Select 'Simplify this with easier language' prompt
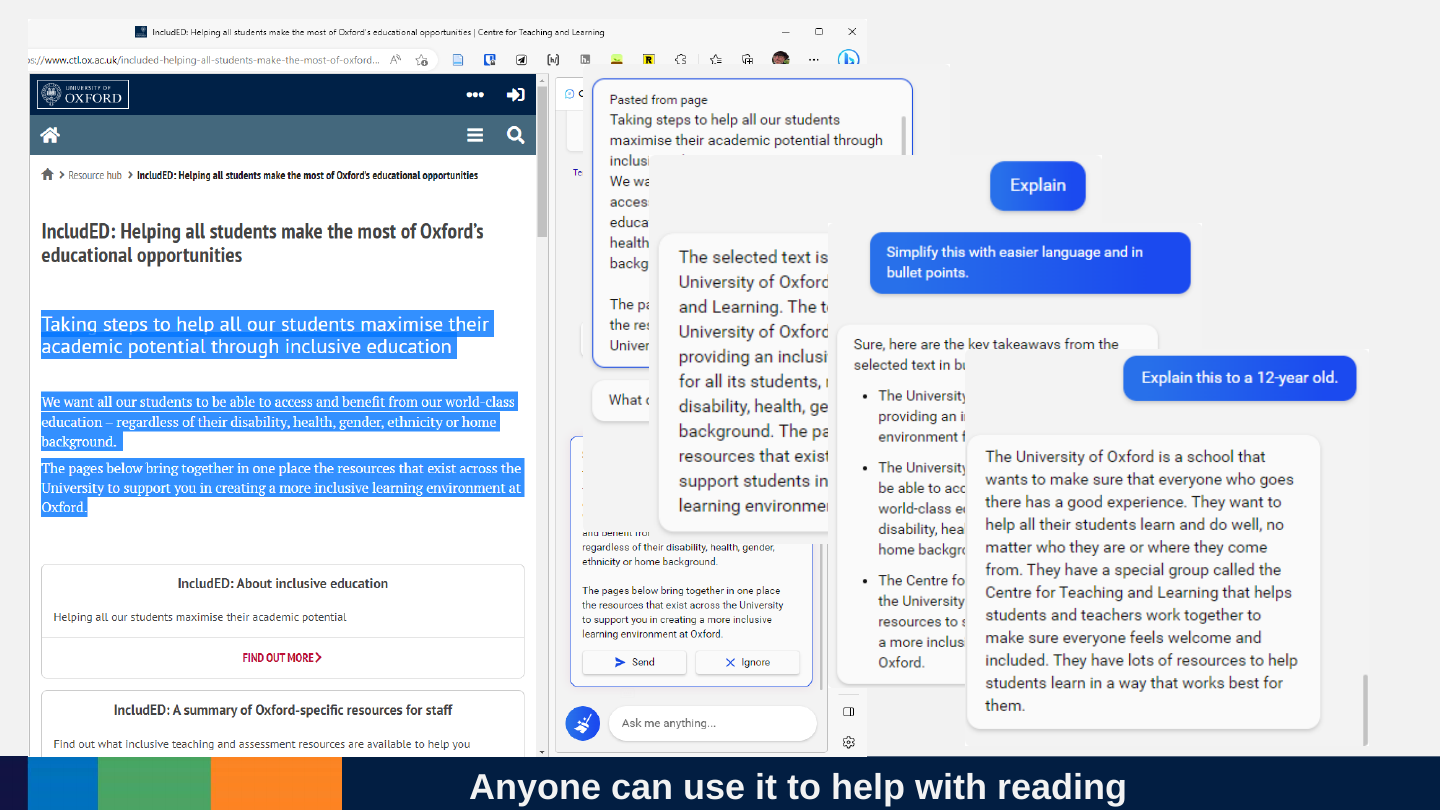 click(x=1030, y=262)
